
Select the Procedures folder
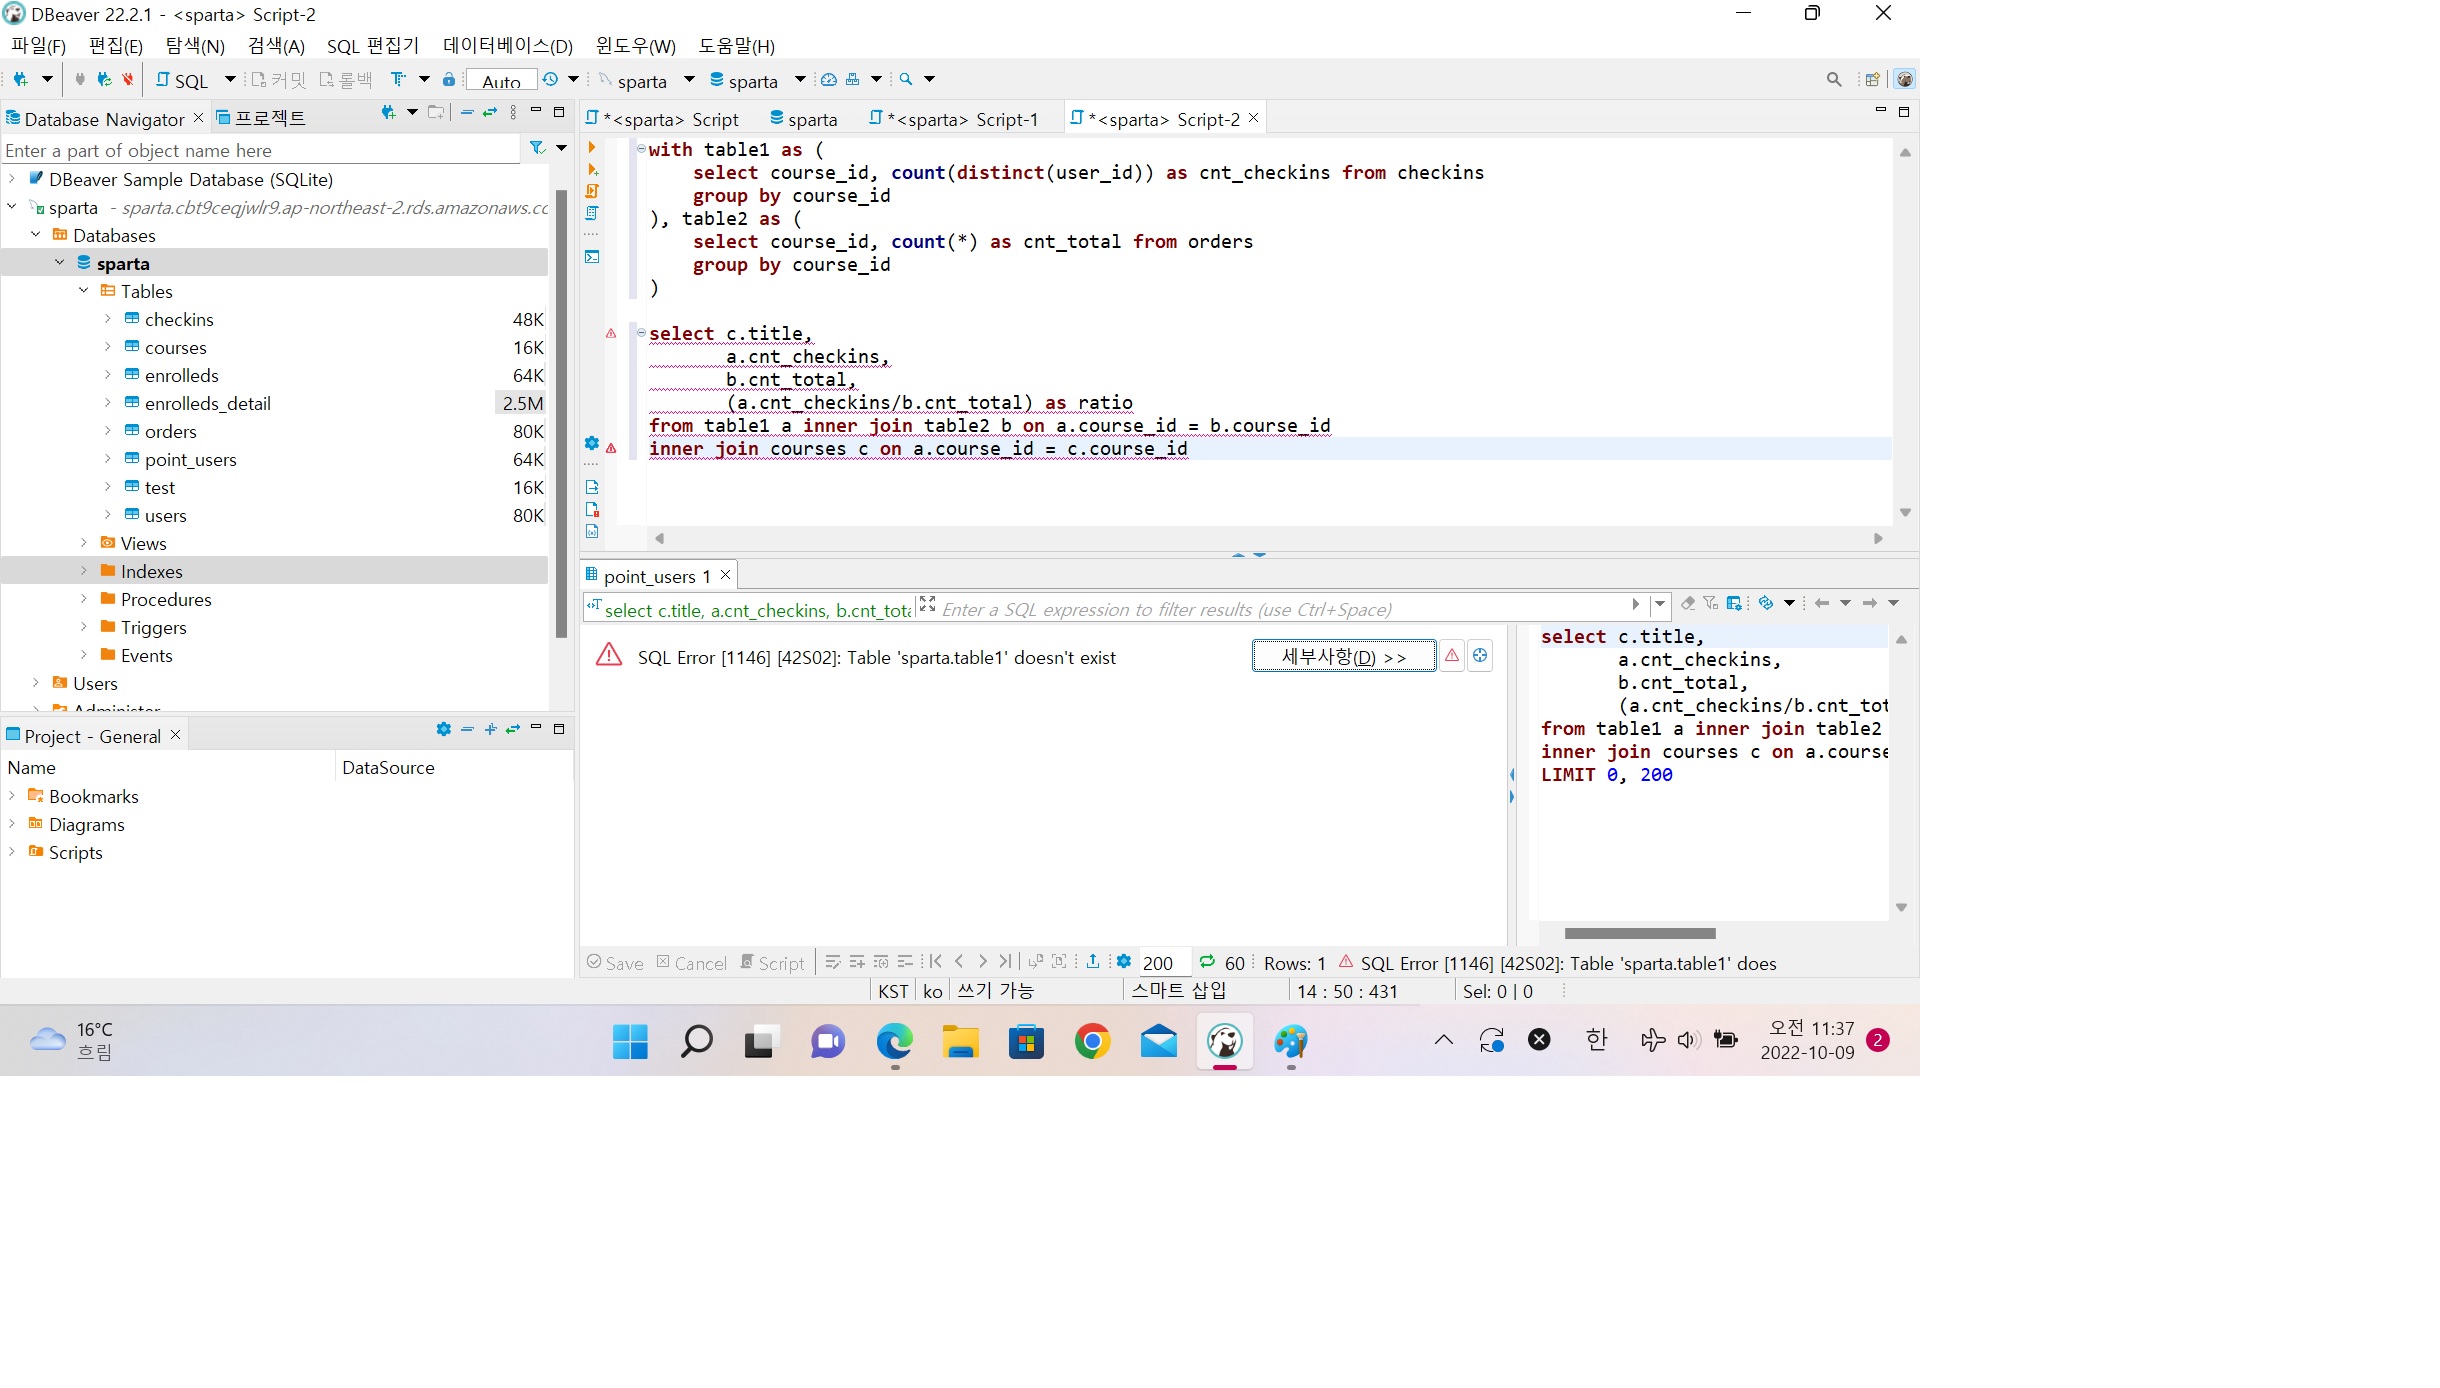(165, 599)
